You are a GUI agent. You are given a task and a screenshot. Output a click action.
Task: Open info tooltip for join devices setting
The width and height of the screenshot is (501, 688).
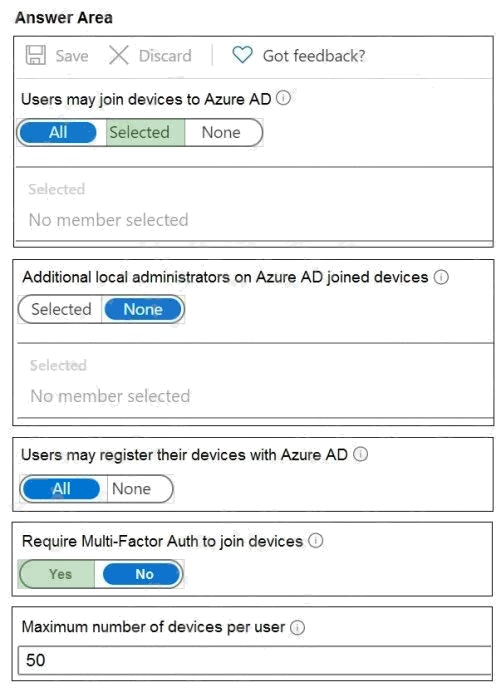pyautogui.click(x=283, y=98)
